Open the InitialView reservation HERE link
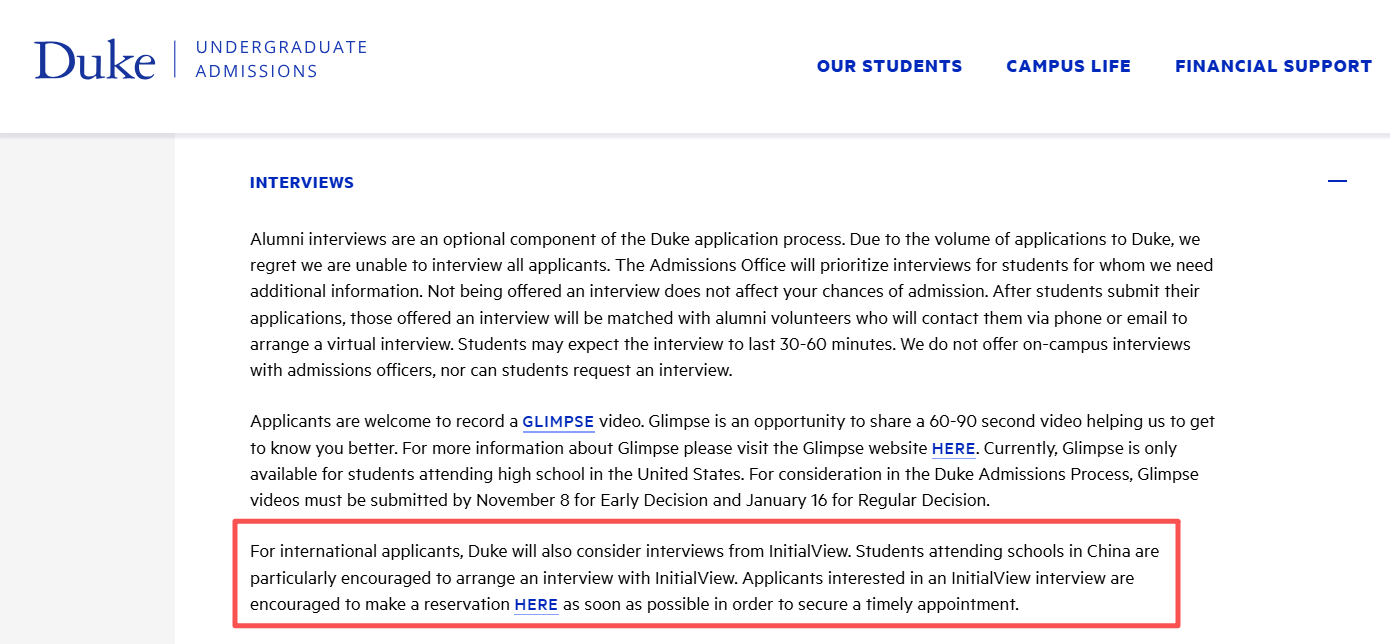This screenshot has height=644, width=1390. [536, 605]
